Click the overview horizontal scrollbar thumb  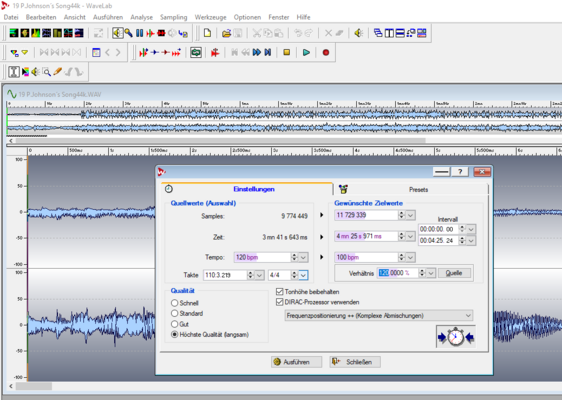[x=220, y=141]
